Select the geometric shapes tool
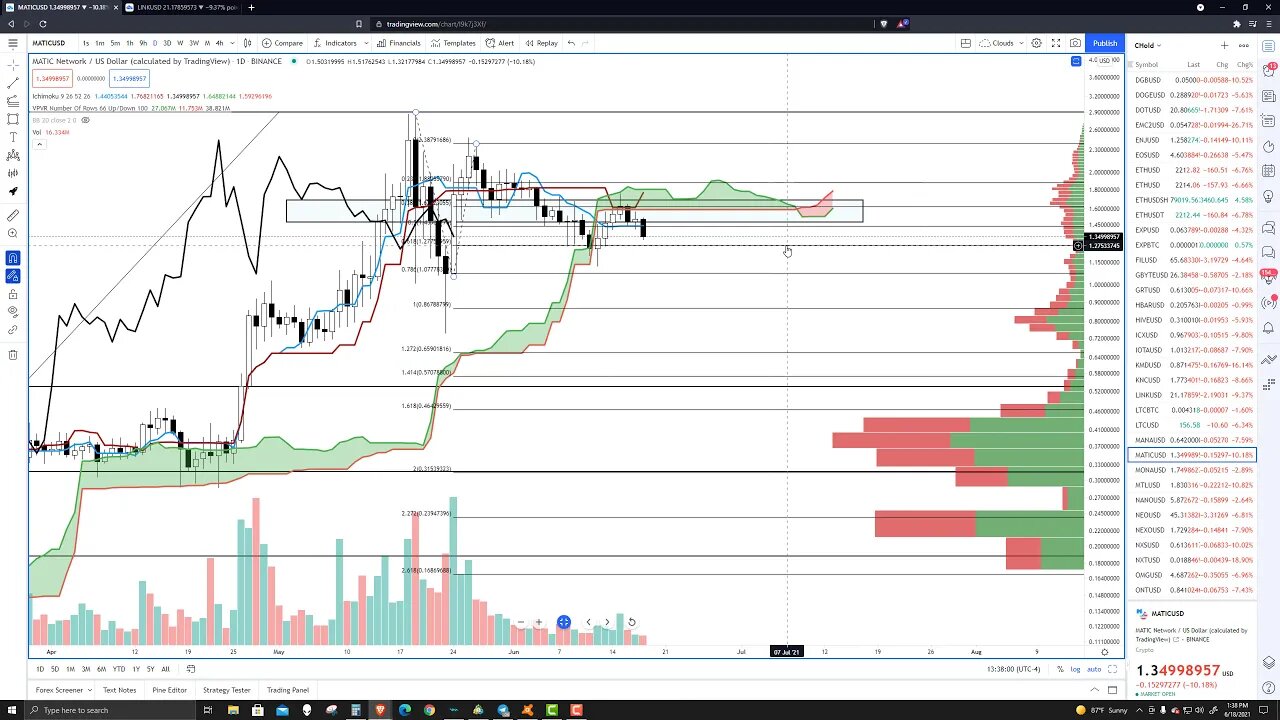This screenshot has width=1280, height=720. click(x=12, y=118)
